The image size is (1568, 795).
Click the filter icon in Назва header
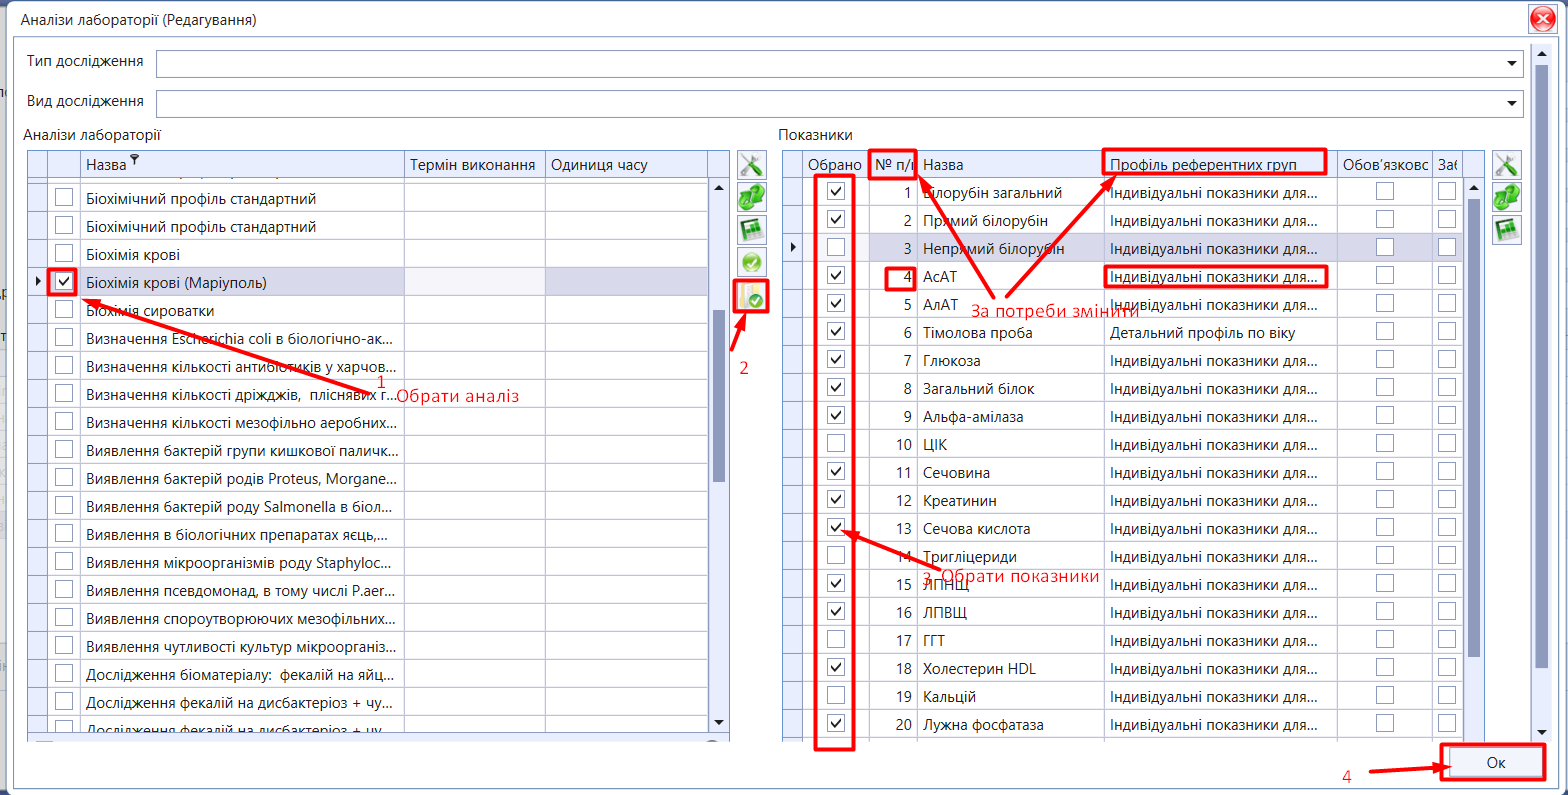[135, 161]
